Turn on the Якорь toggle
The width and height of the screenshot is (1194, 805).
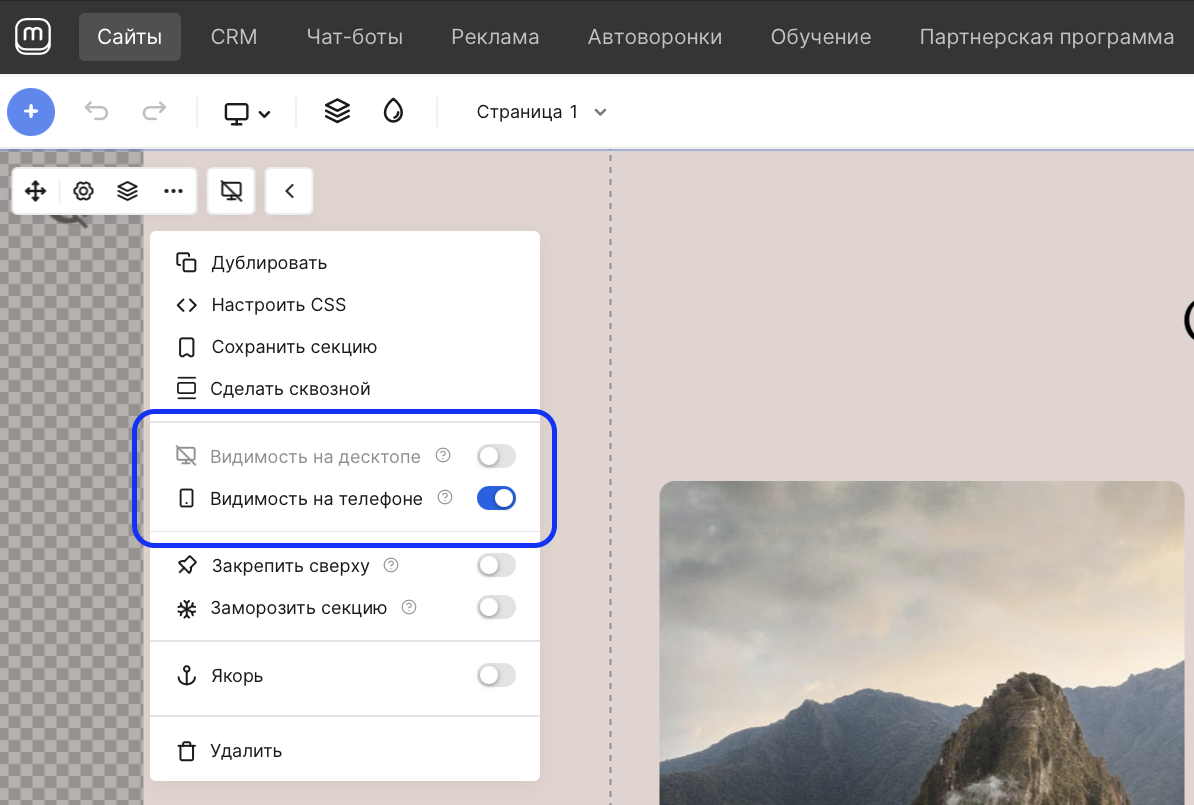pos(496,675)
